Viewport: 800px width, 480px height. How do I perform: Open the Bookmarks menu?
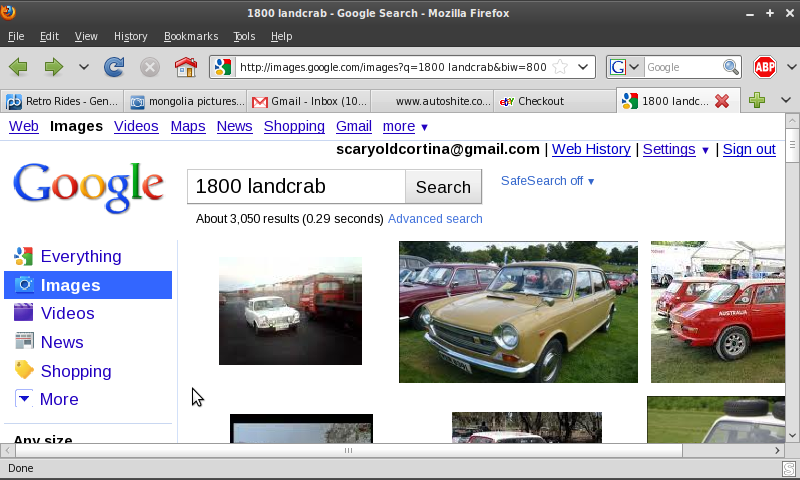pos(190,36)
